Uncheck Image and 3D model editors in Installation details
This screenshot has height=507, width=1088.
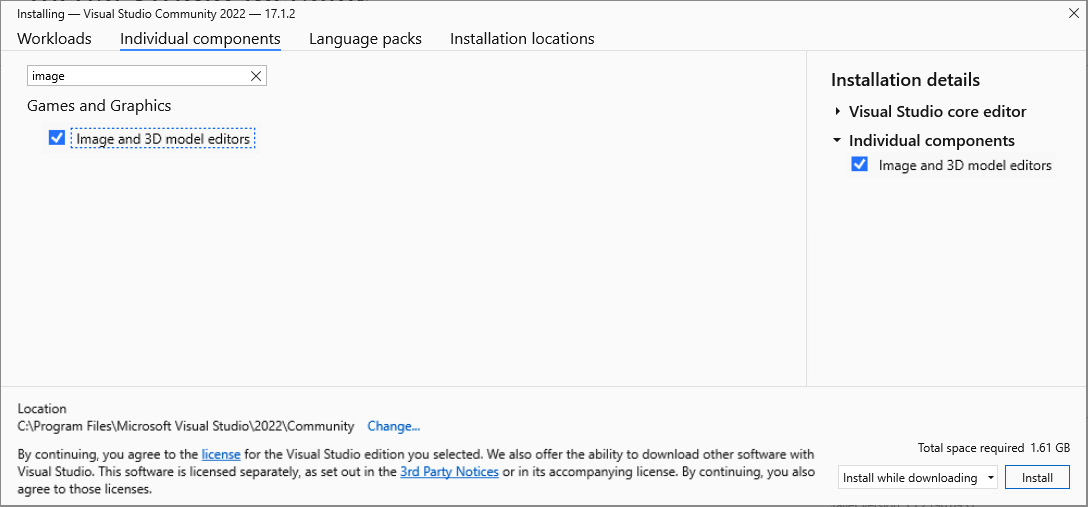[859, 164]
